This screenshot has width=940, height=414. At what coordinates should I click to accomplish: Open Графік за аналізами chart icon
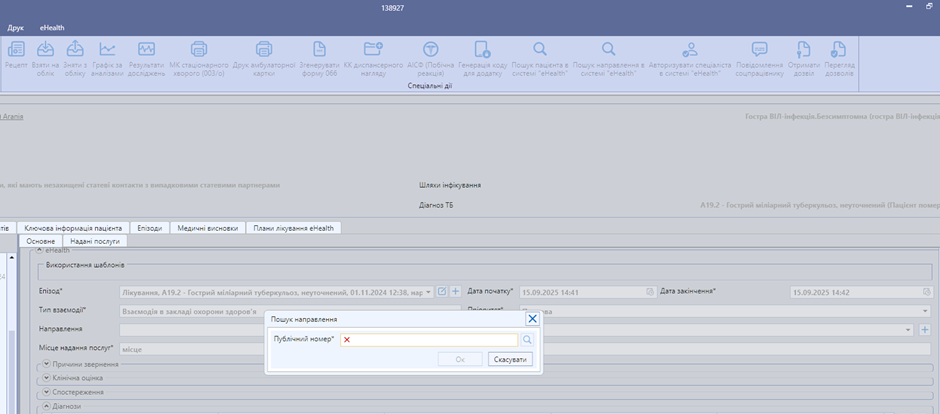pyautogui.click(x=107, y=50)
